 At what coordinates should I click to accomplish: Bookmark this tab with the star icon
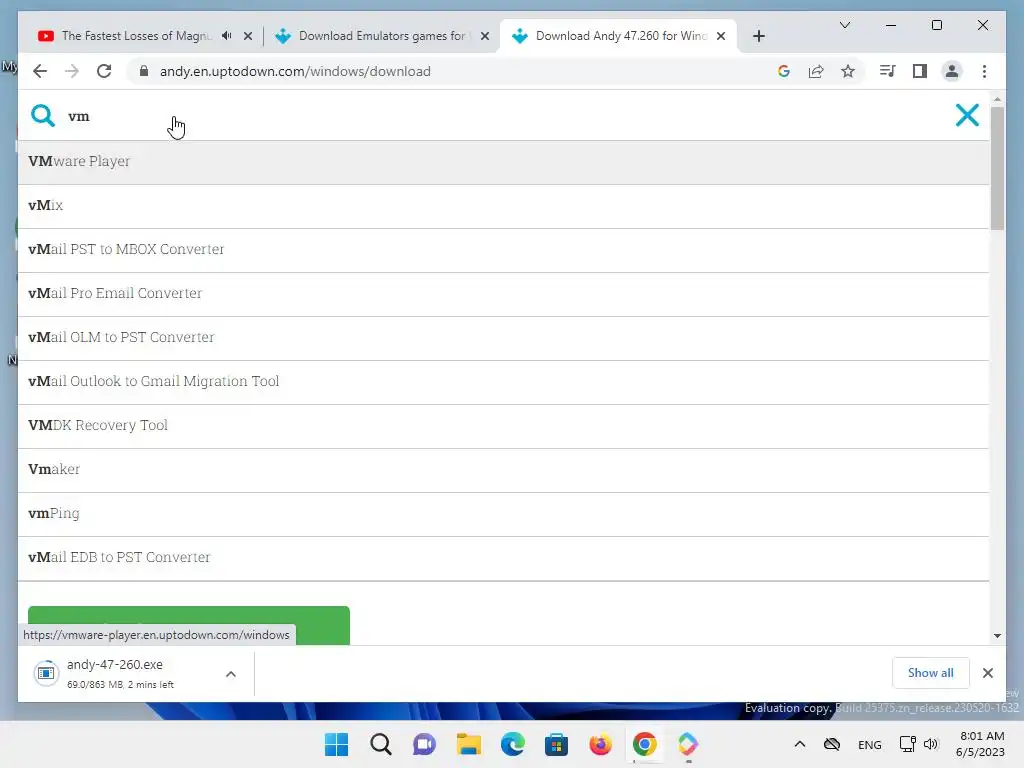click(848, 71)
